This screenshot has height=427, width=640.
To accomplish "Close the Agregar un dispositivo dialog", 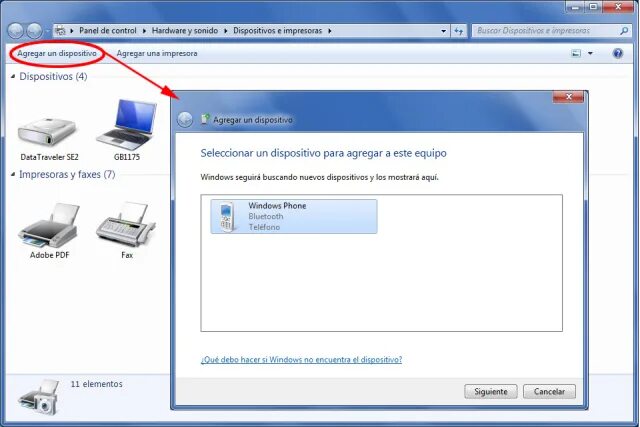I will (x=568, y=97).
